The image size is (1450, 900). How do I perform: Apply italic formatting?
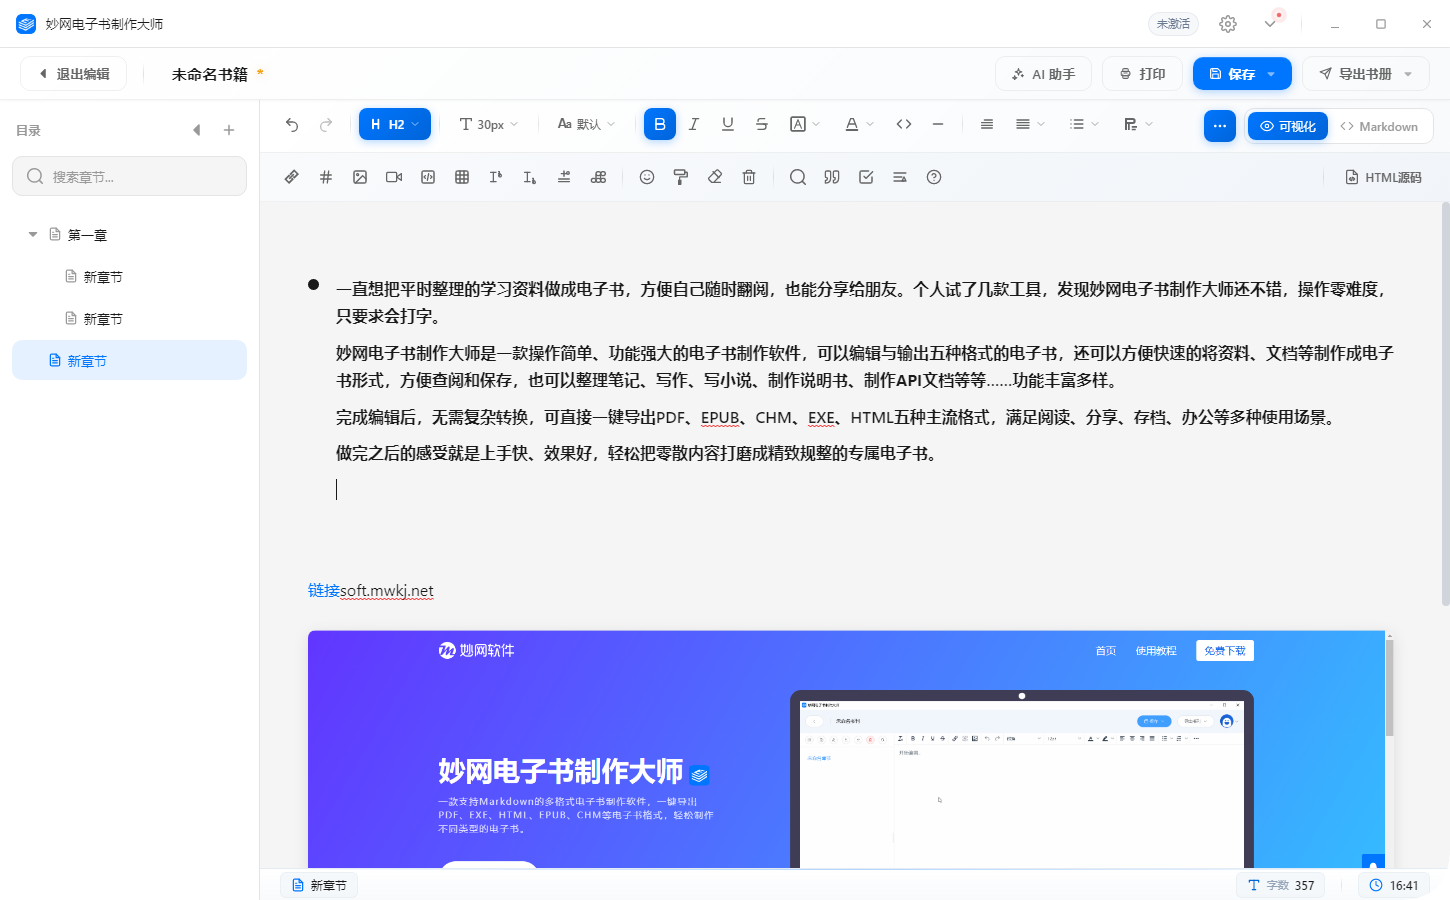click(x=694, y=124)
